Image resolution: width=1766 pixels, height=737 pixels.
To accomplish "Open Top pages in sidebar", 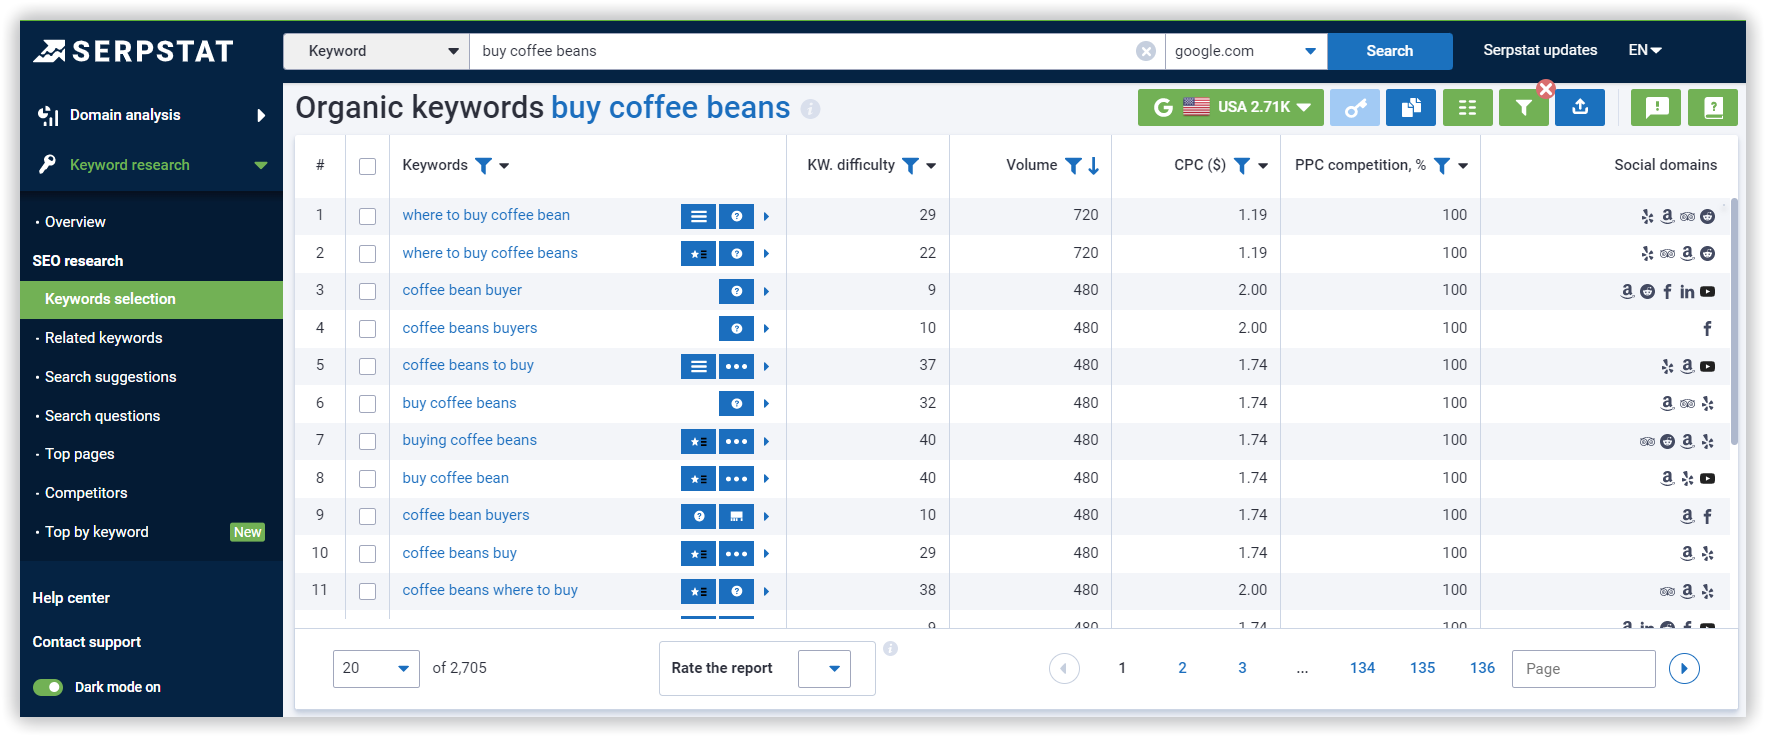I will pos(79,454).
